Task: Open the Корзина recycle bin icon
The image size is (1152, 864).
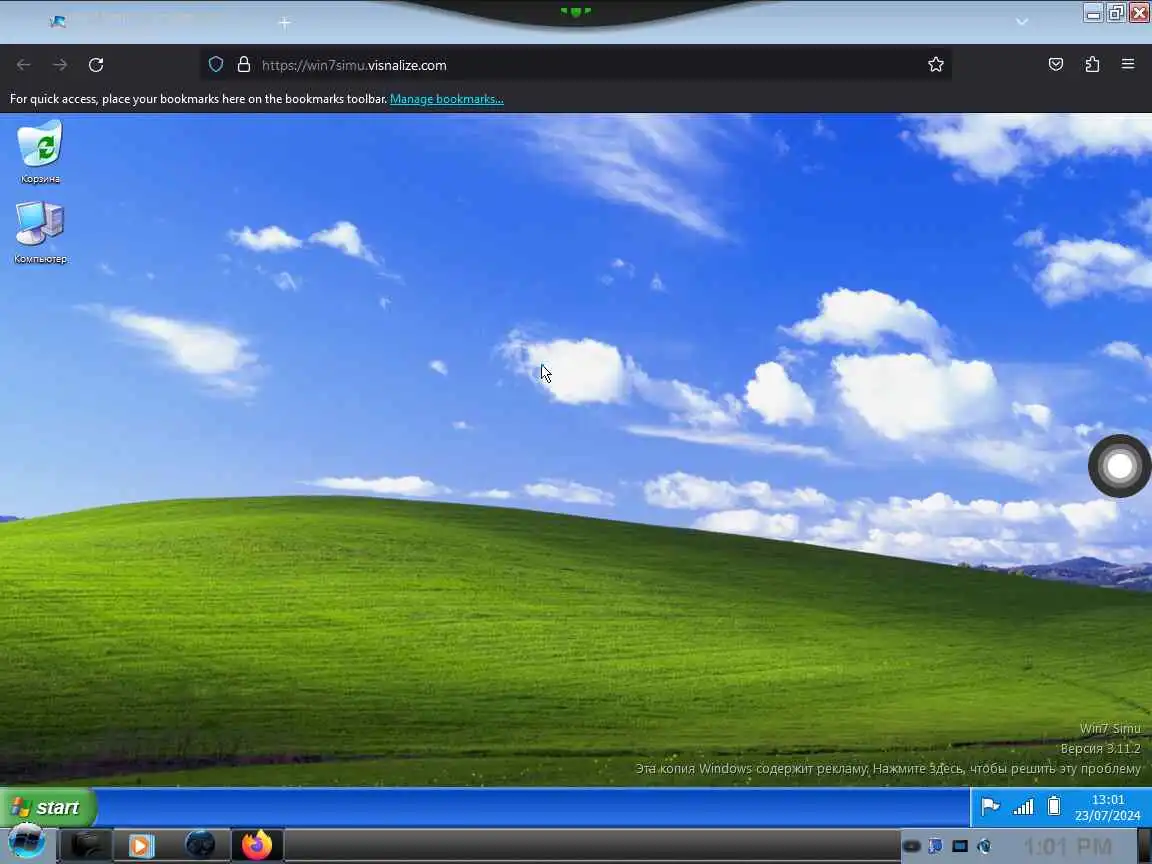Action: click(40, 151)
